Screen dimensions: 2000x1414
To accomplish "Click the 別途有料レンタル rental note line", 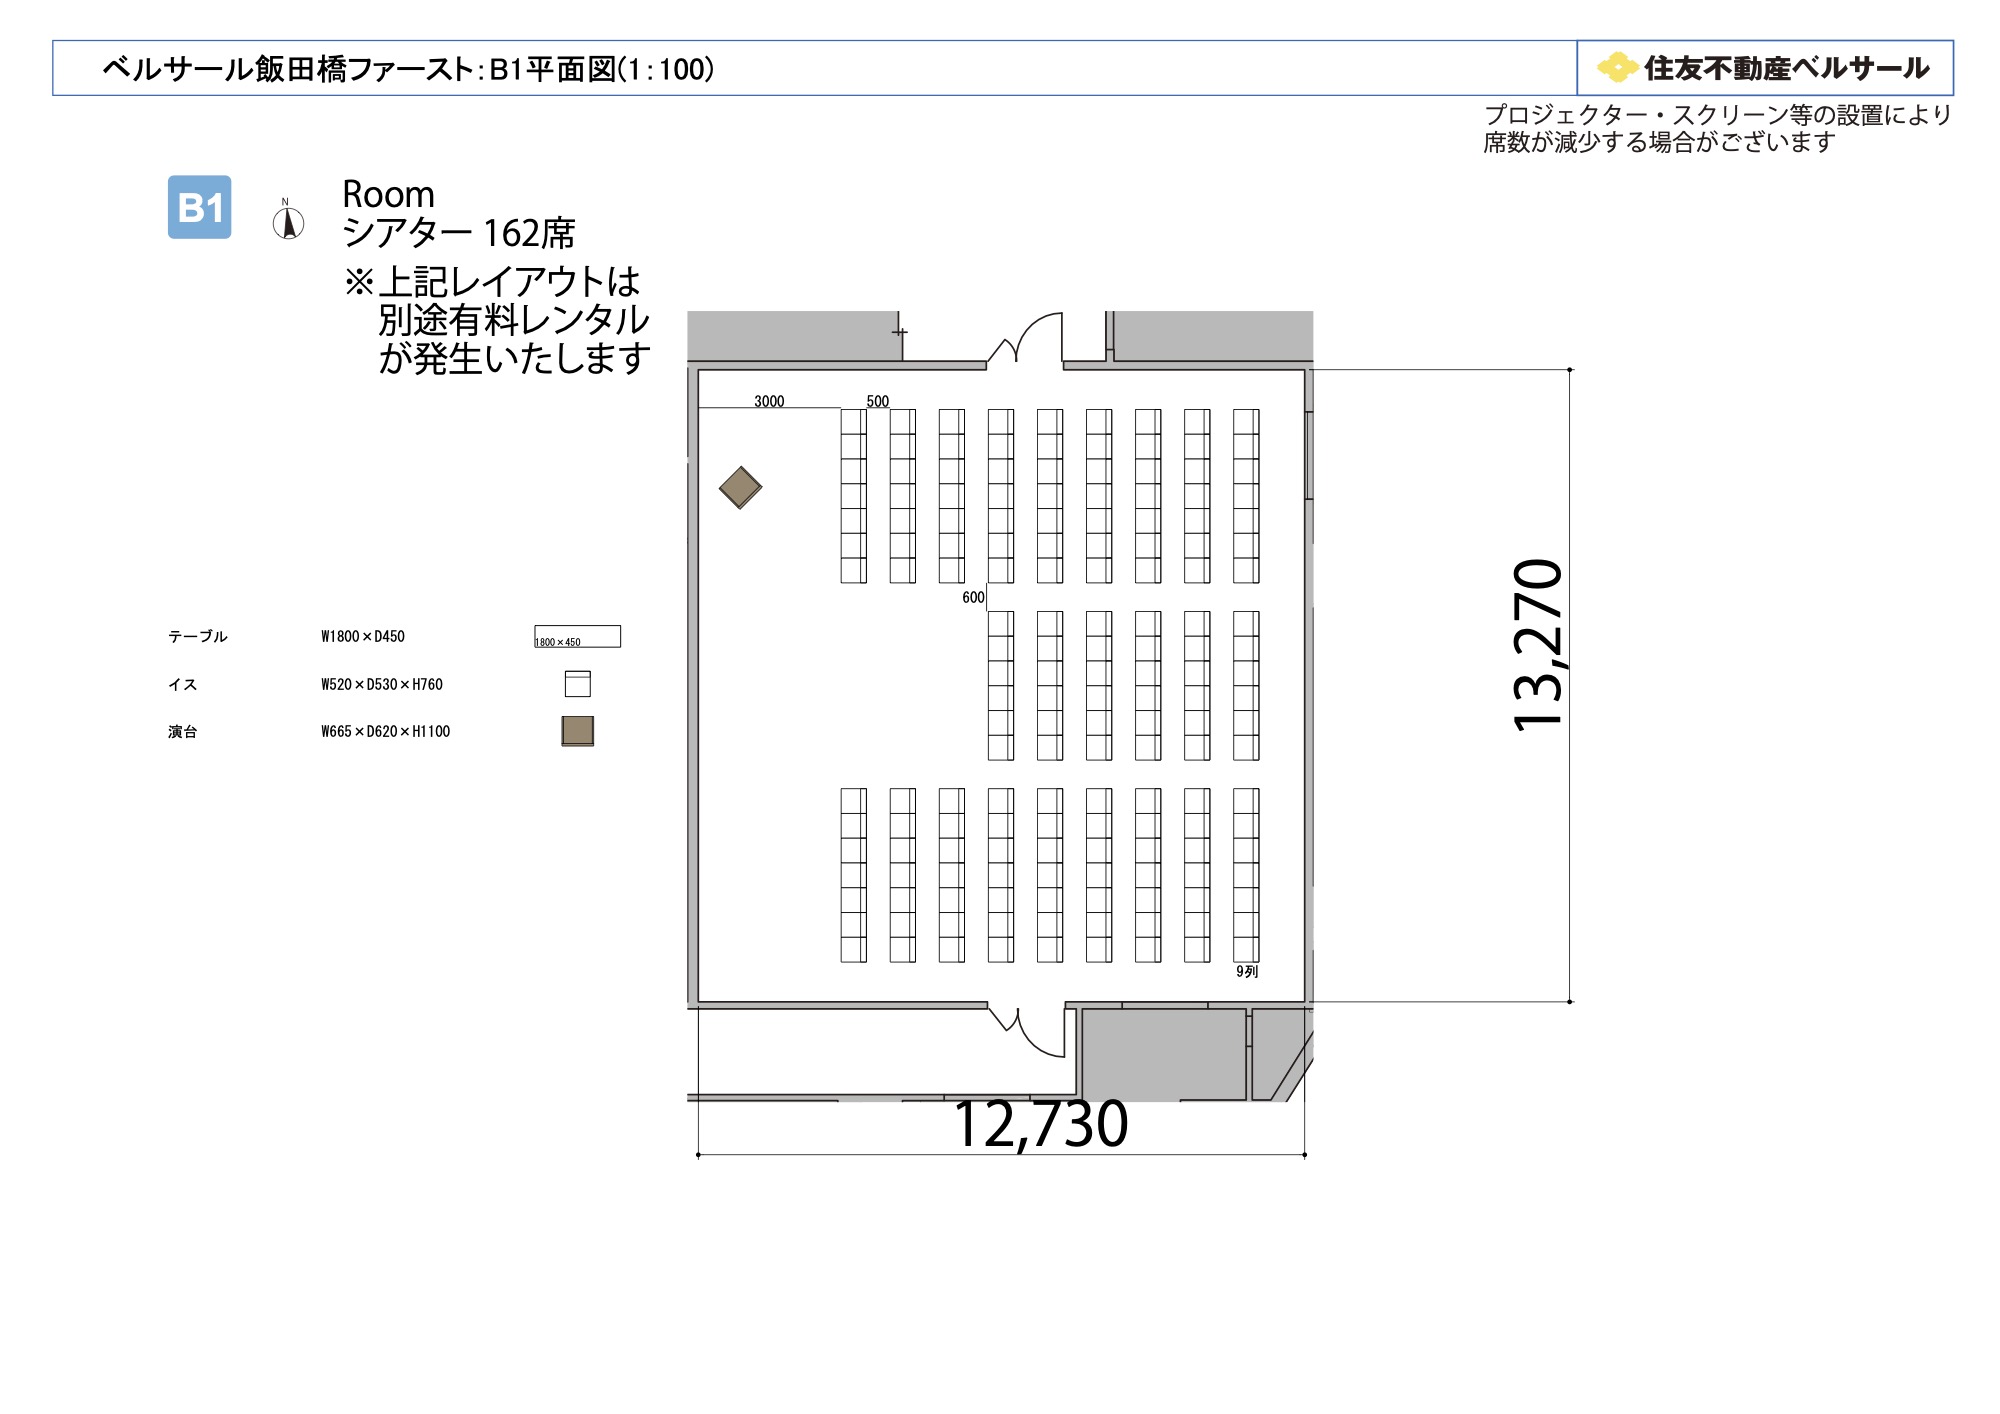I will pos(514,320).
